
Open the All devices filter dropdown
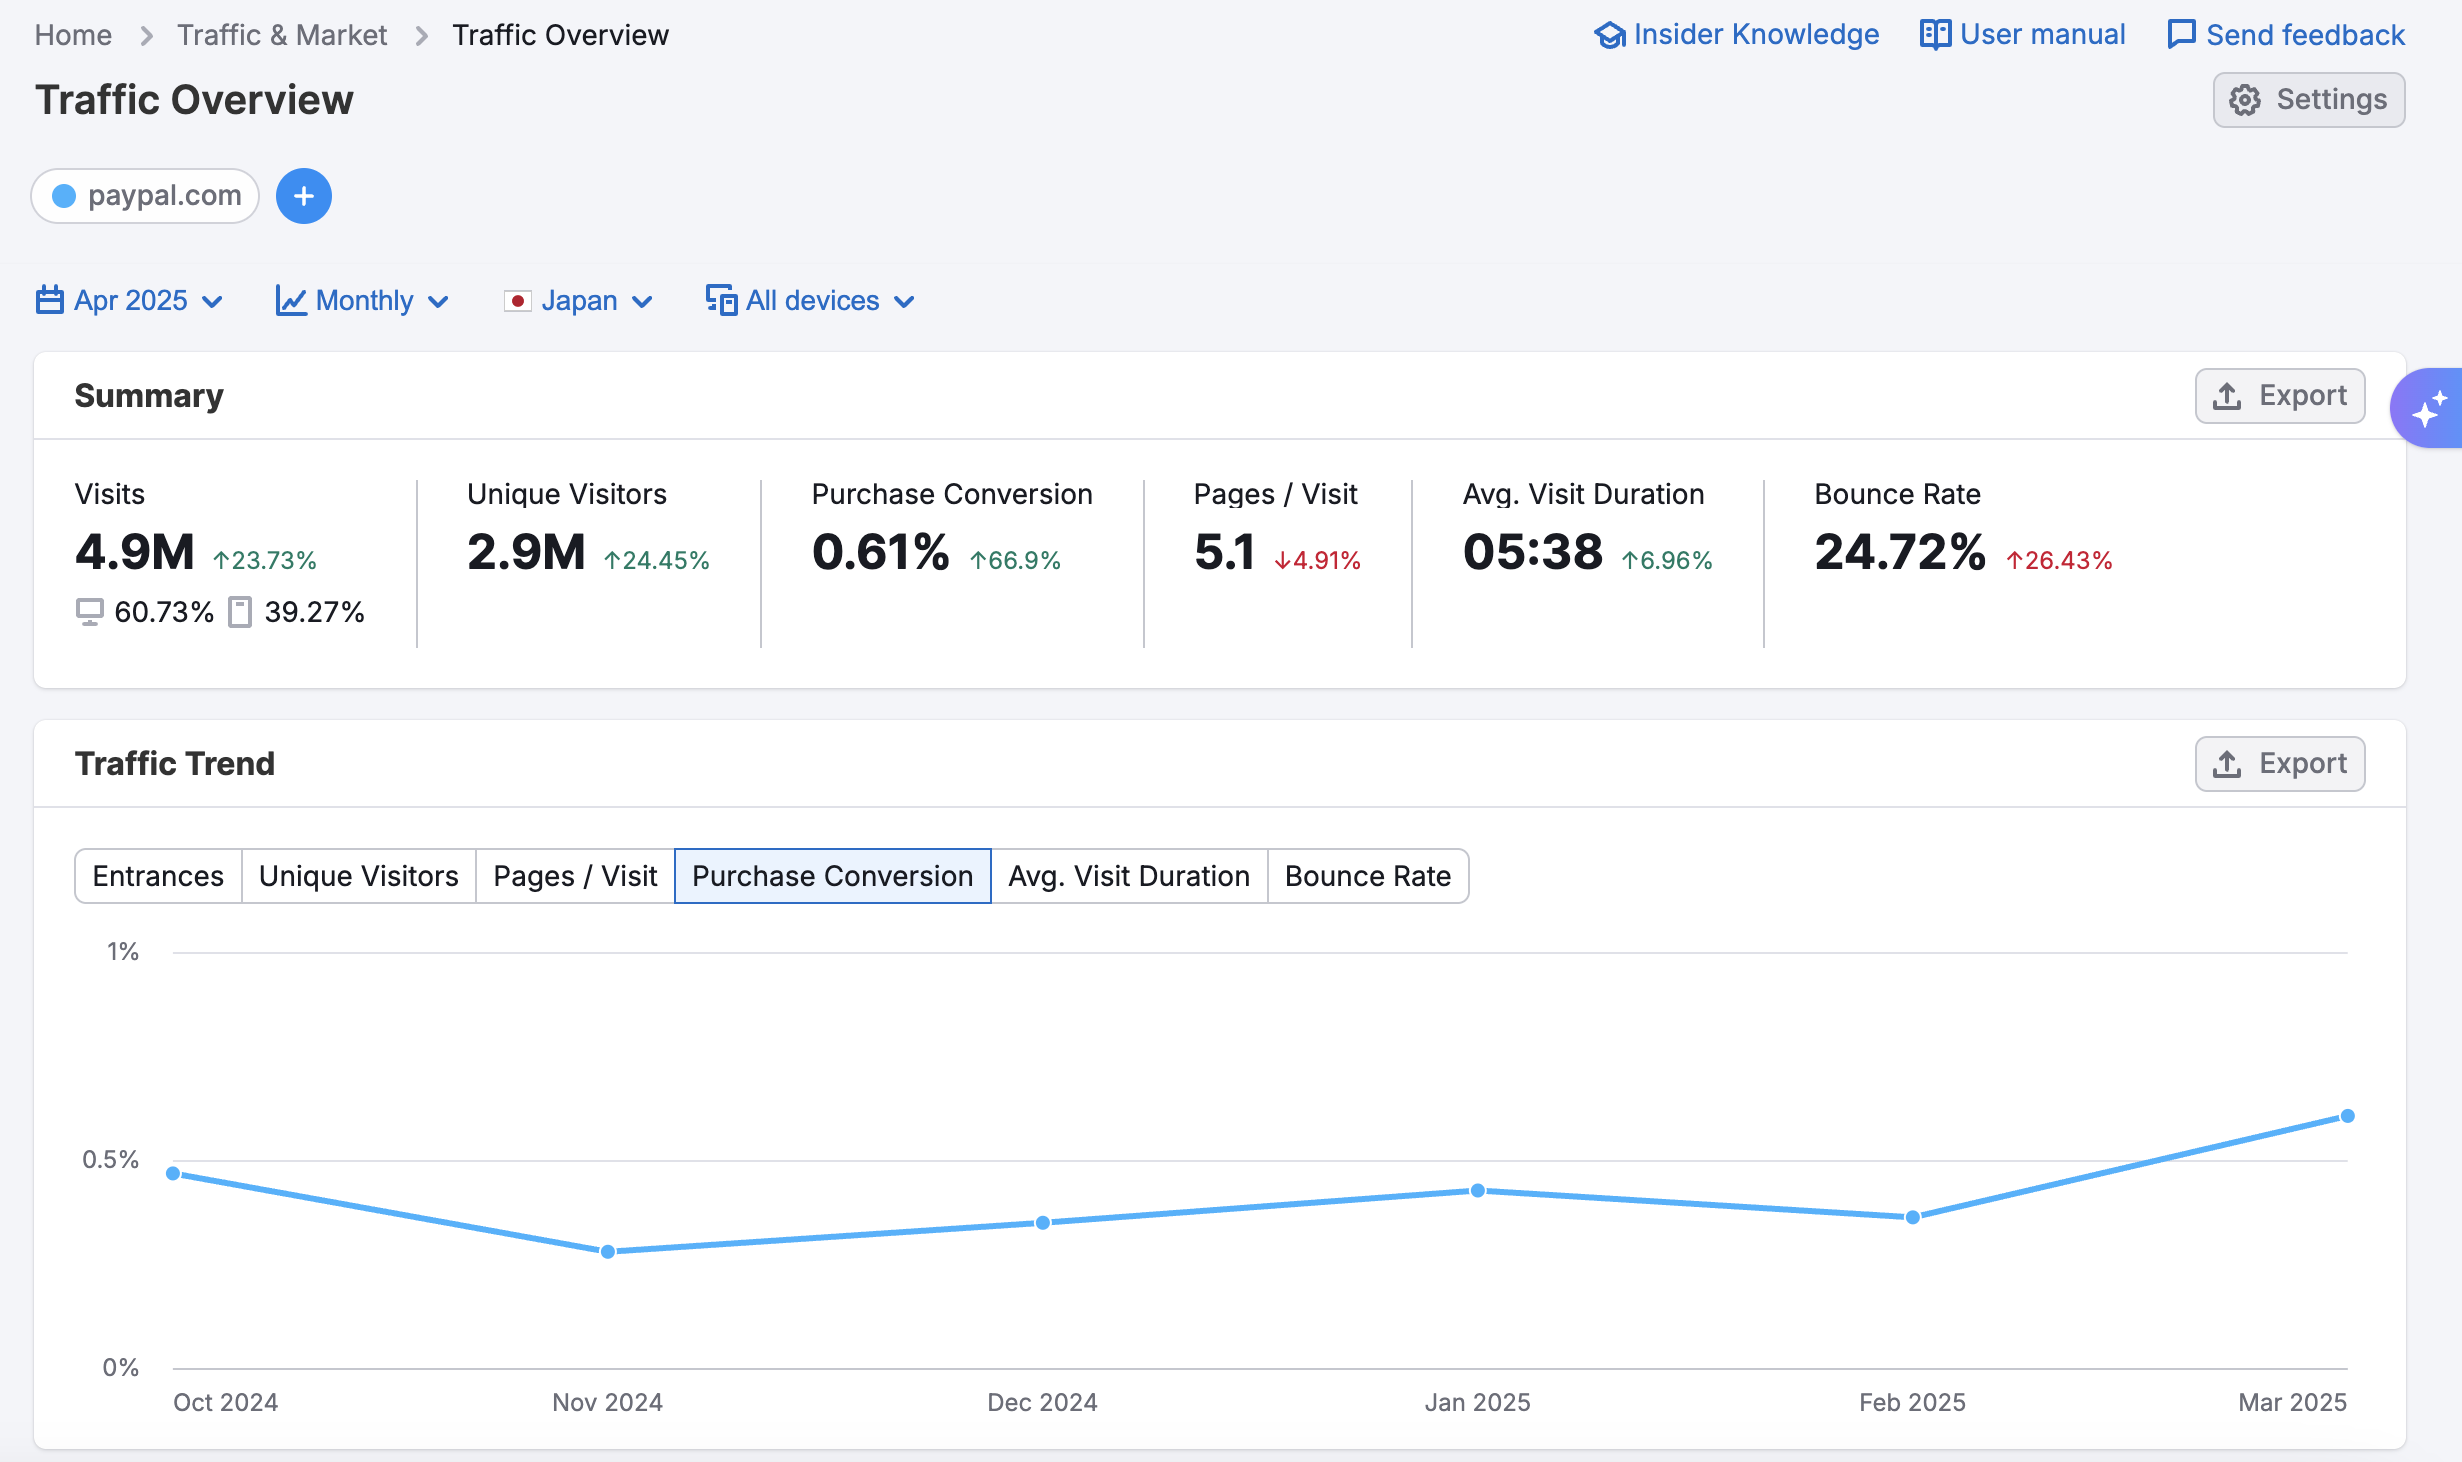pyautogui.click(x=811, y=301)
